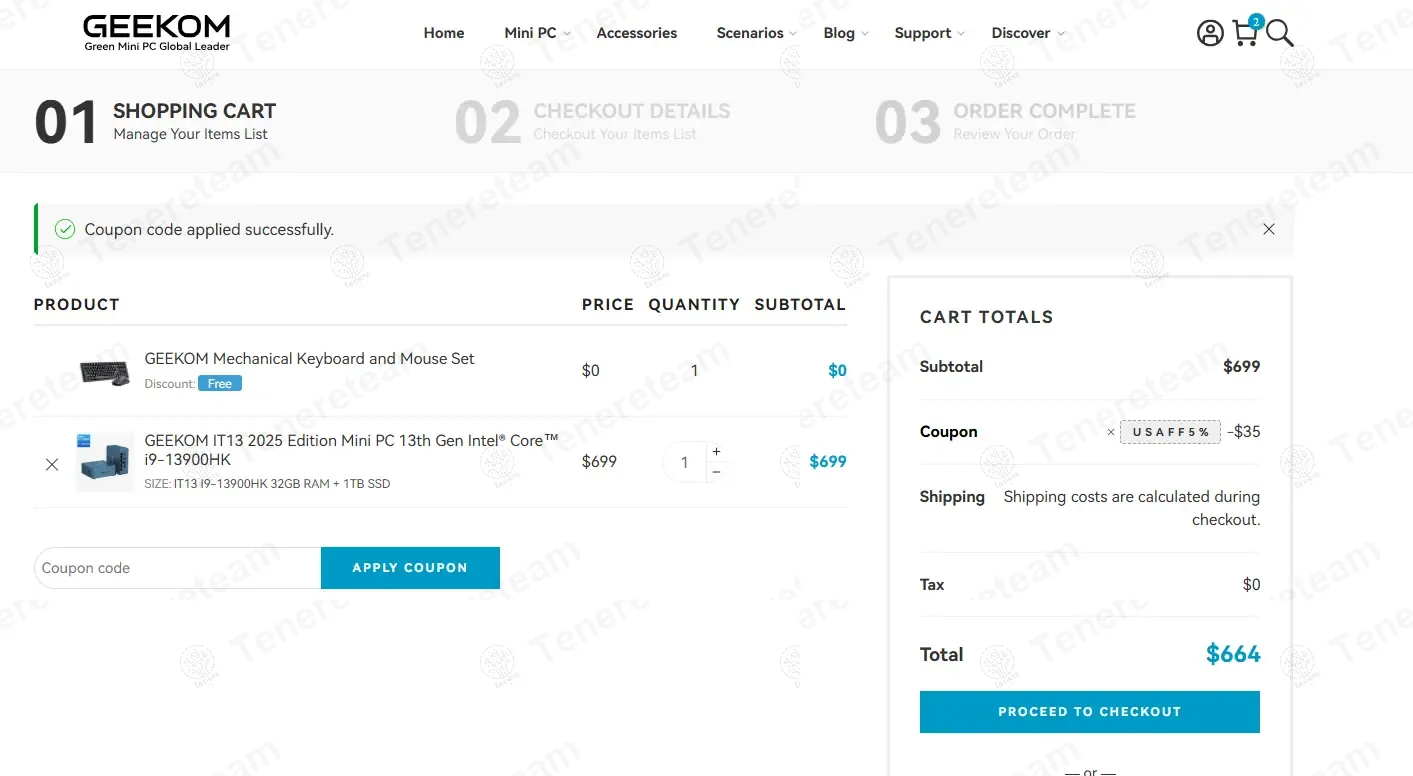The height and width of the screenshot is (776, 1413).
Task: Expand the Scenarios dropdown menu
Action: point(755,33)
